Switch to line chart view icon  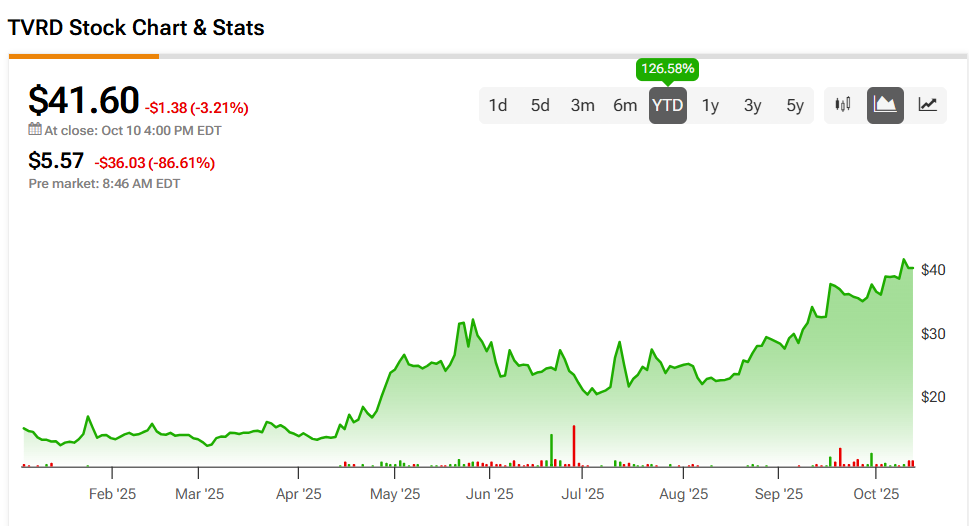928,105
